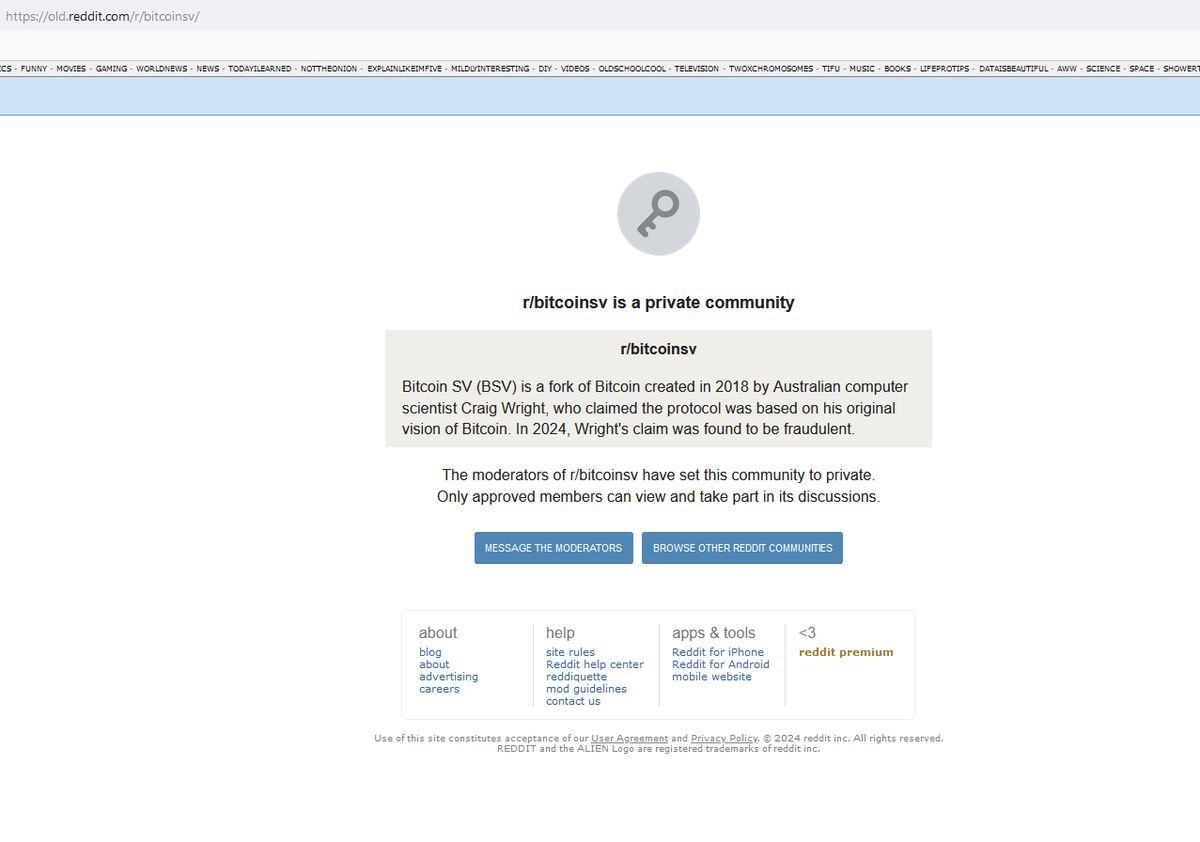1200x842 pixels.
Task: Click the private community key icon
Action: point(658,214)
